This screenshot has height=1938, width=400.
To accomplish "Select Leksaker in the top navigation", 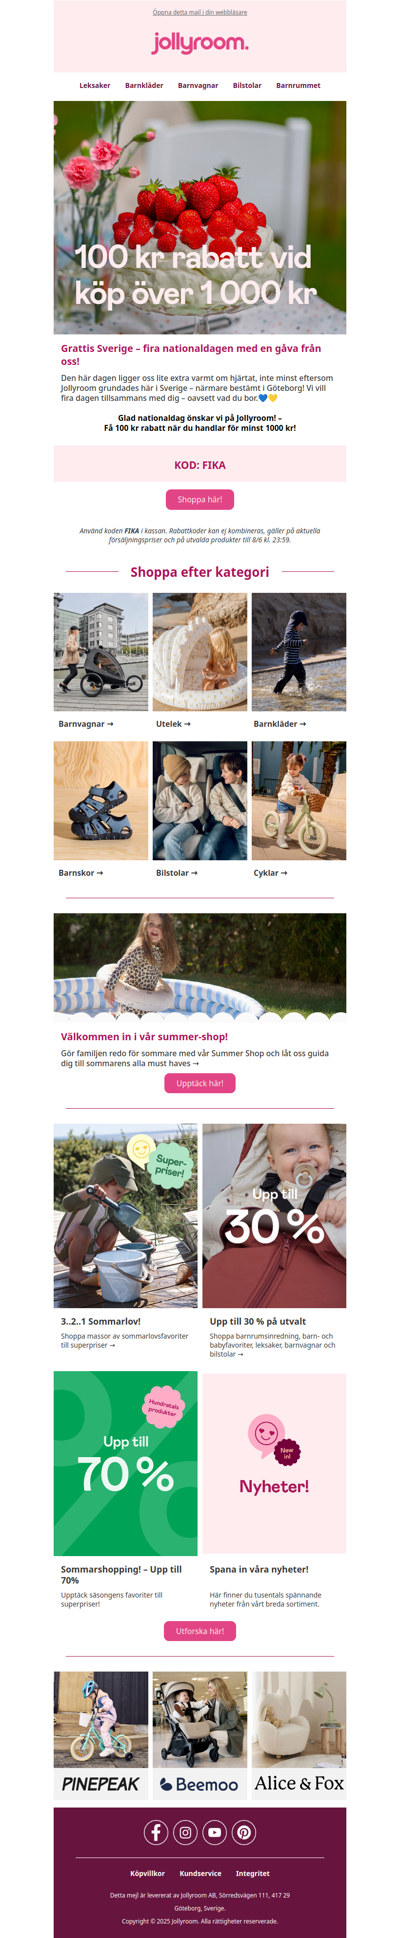I will pyautogui.click(x=95, y=86).
